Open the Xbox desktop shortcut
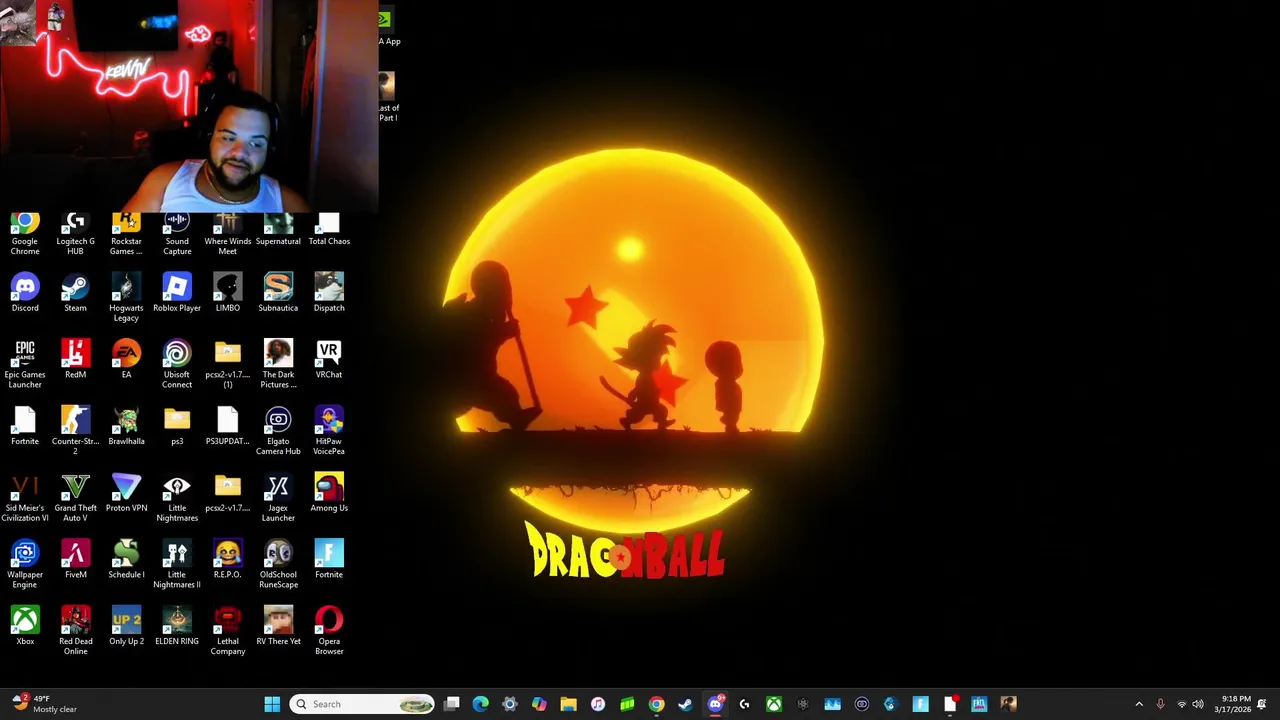 (x=25, y=627)
